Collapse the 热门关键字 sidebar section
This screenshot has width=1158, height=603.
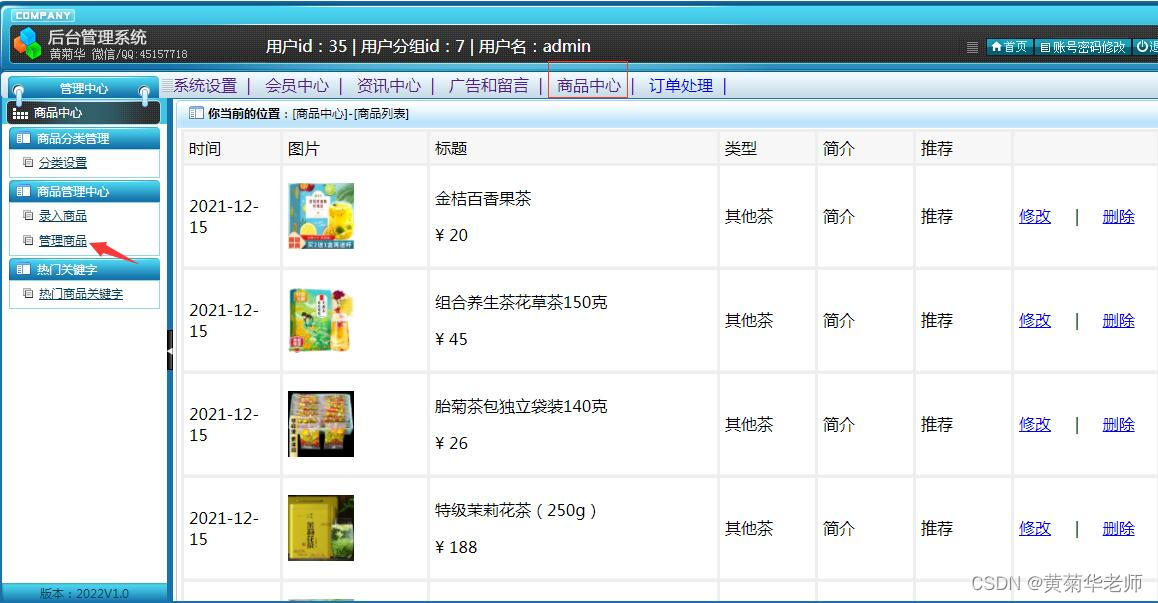pos(84,270)
